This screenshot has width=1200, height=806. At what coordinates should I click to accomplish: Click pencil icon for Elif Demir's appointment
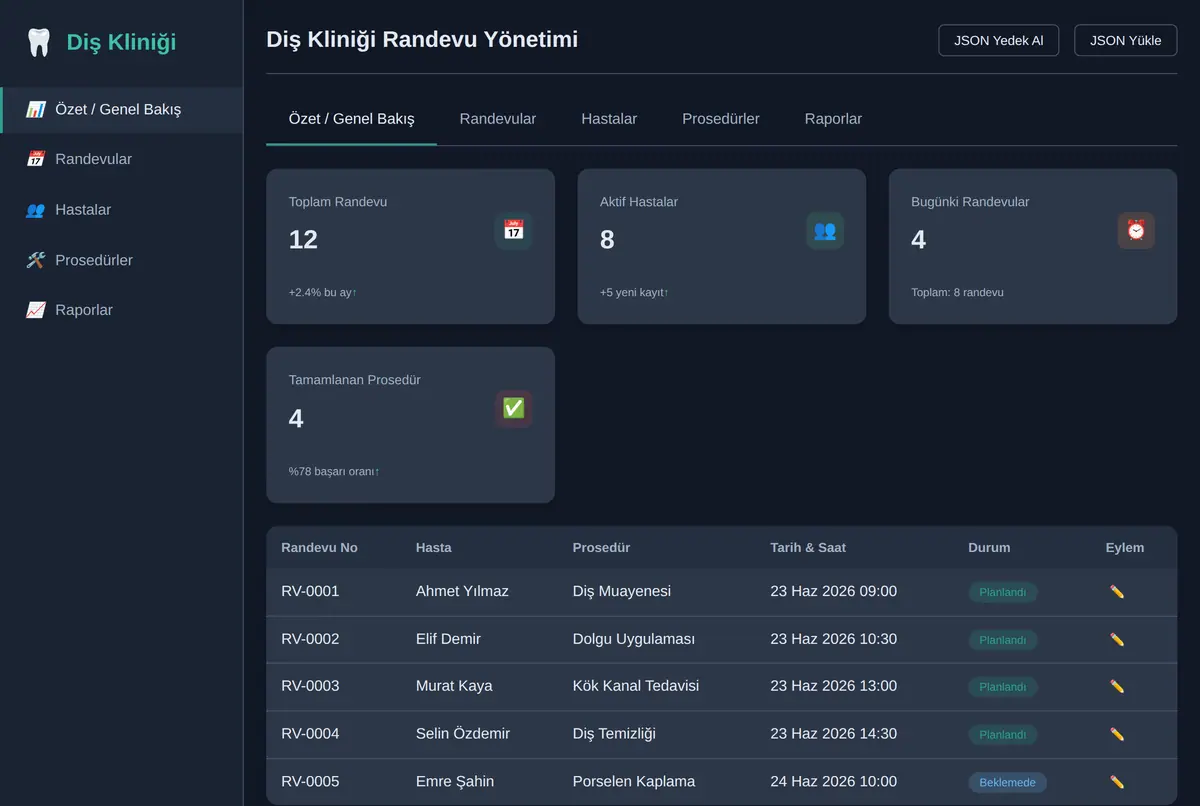(x=1117, y=640)
